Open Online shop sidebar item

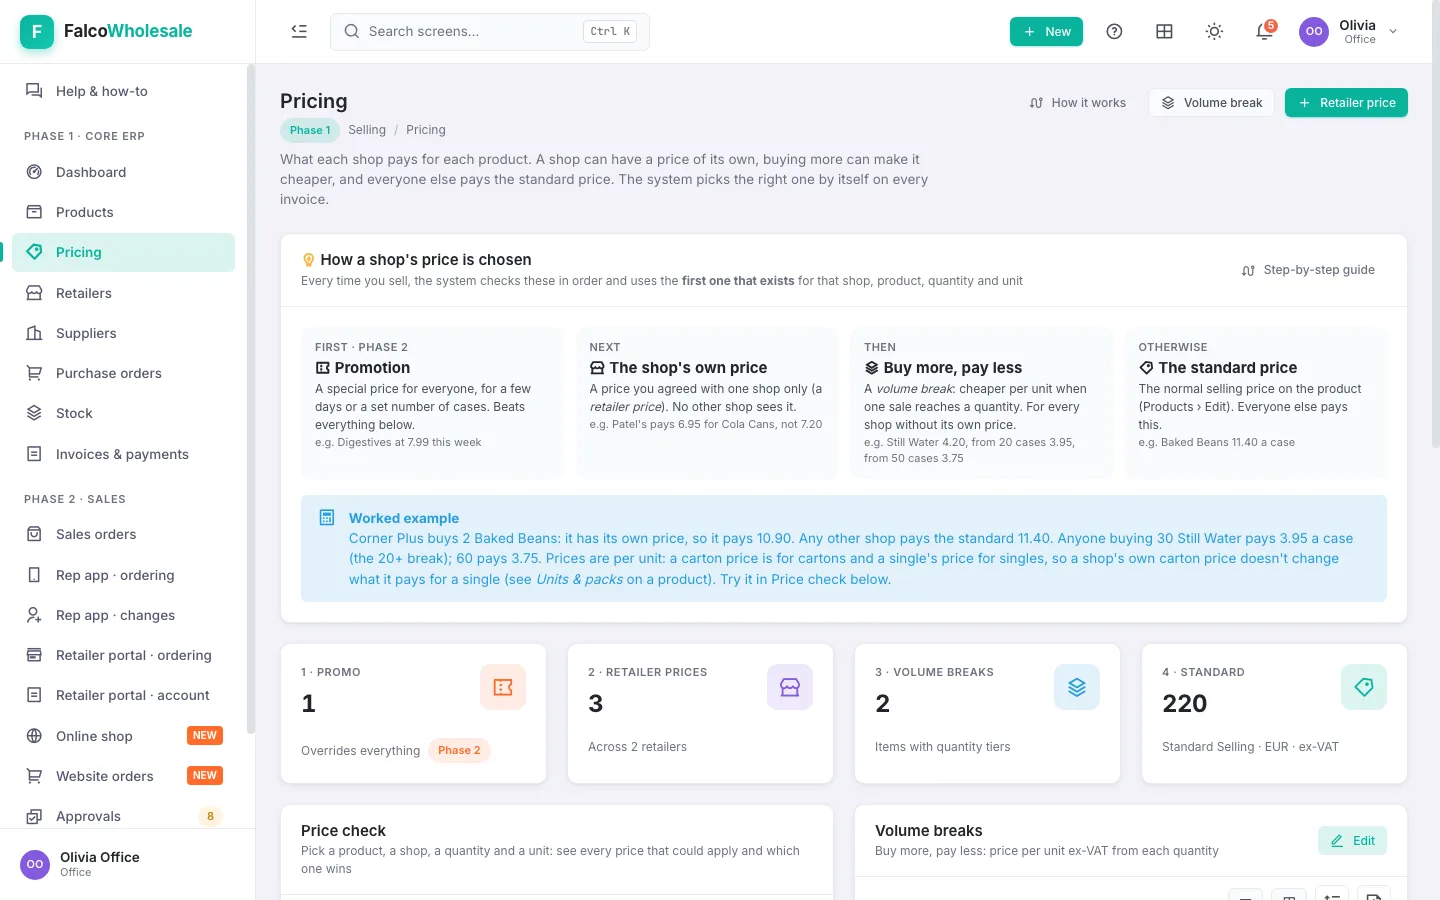124,736
